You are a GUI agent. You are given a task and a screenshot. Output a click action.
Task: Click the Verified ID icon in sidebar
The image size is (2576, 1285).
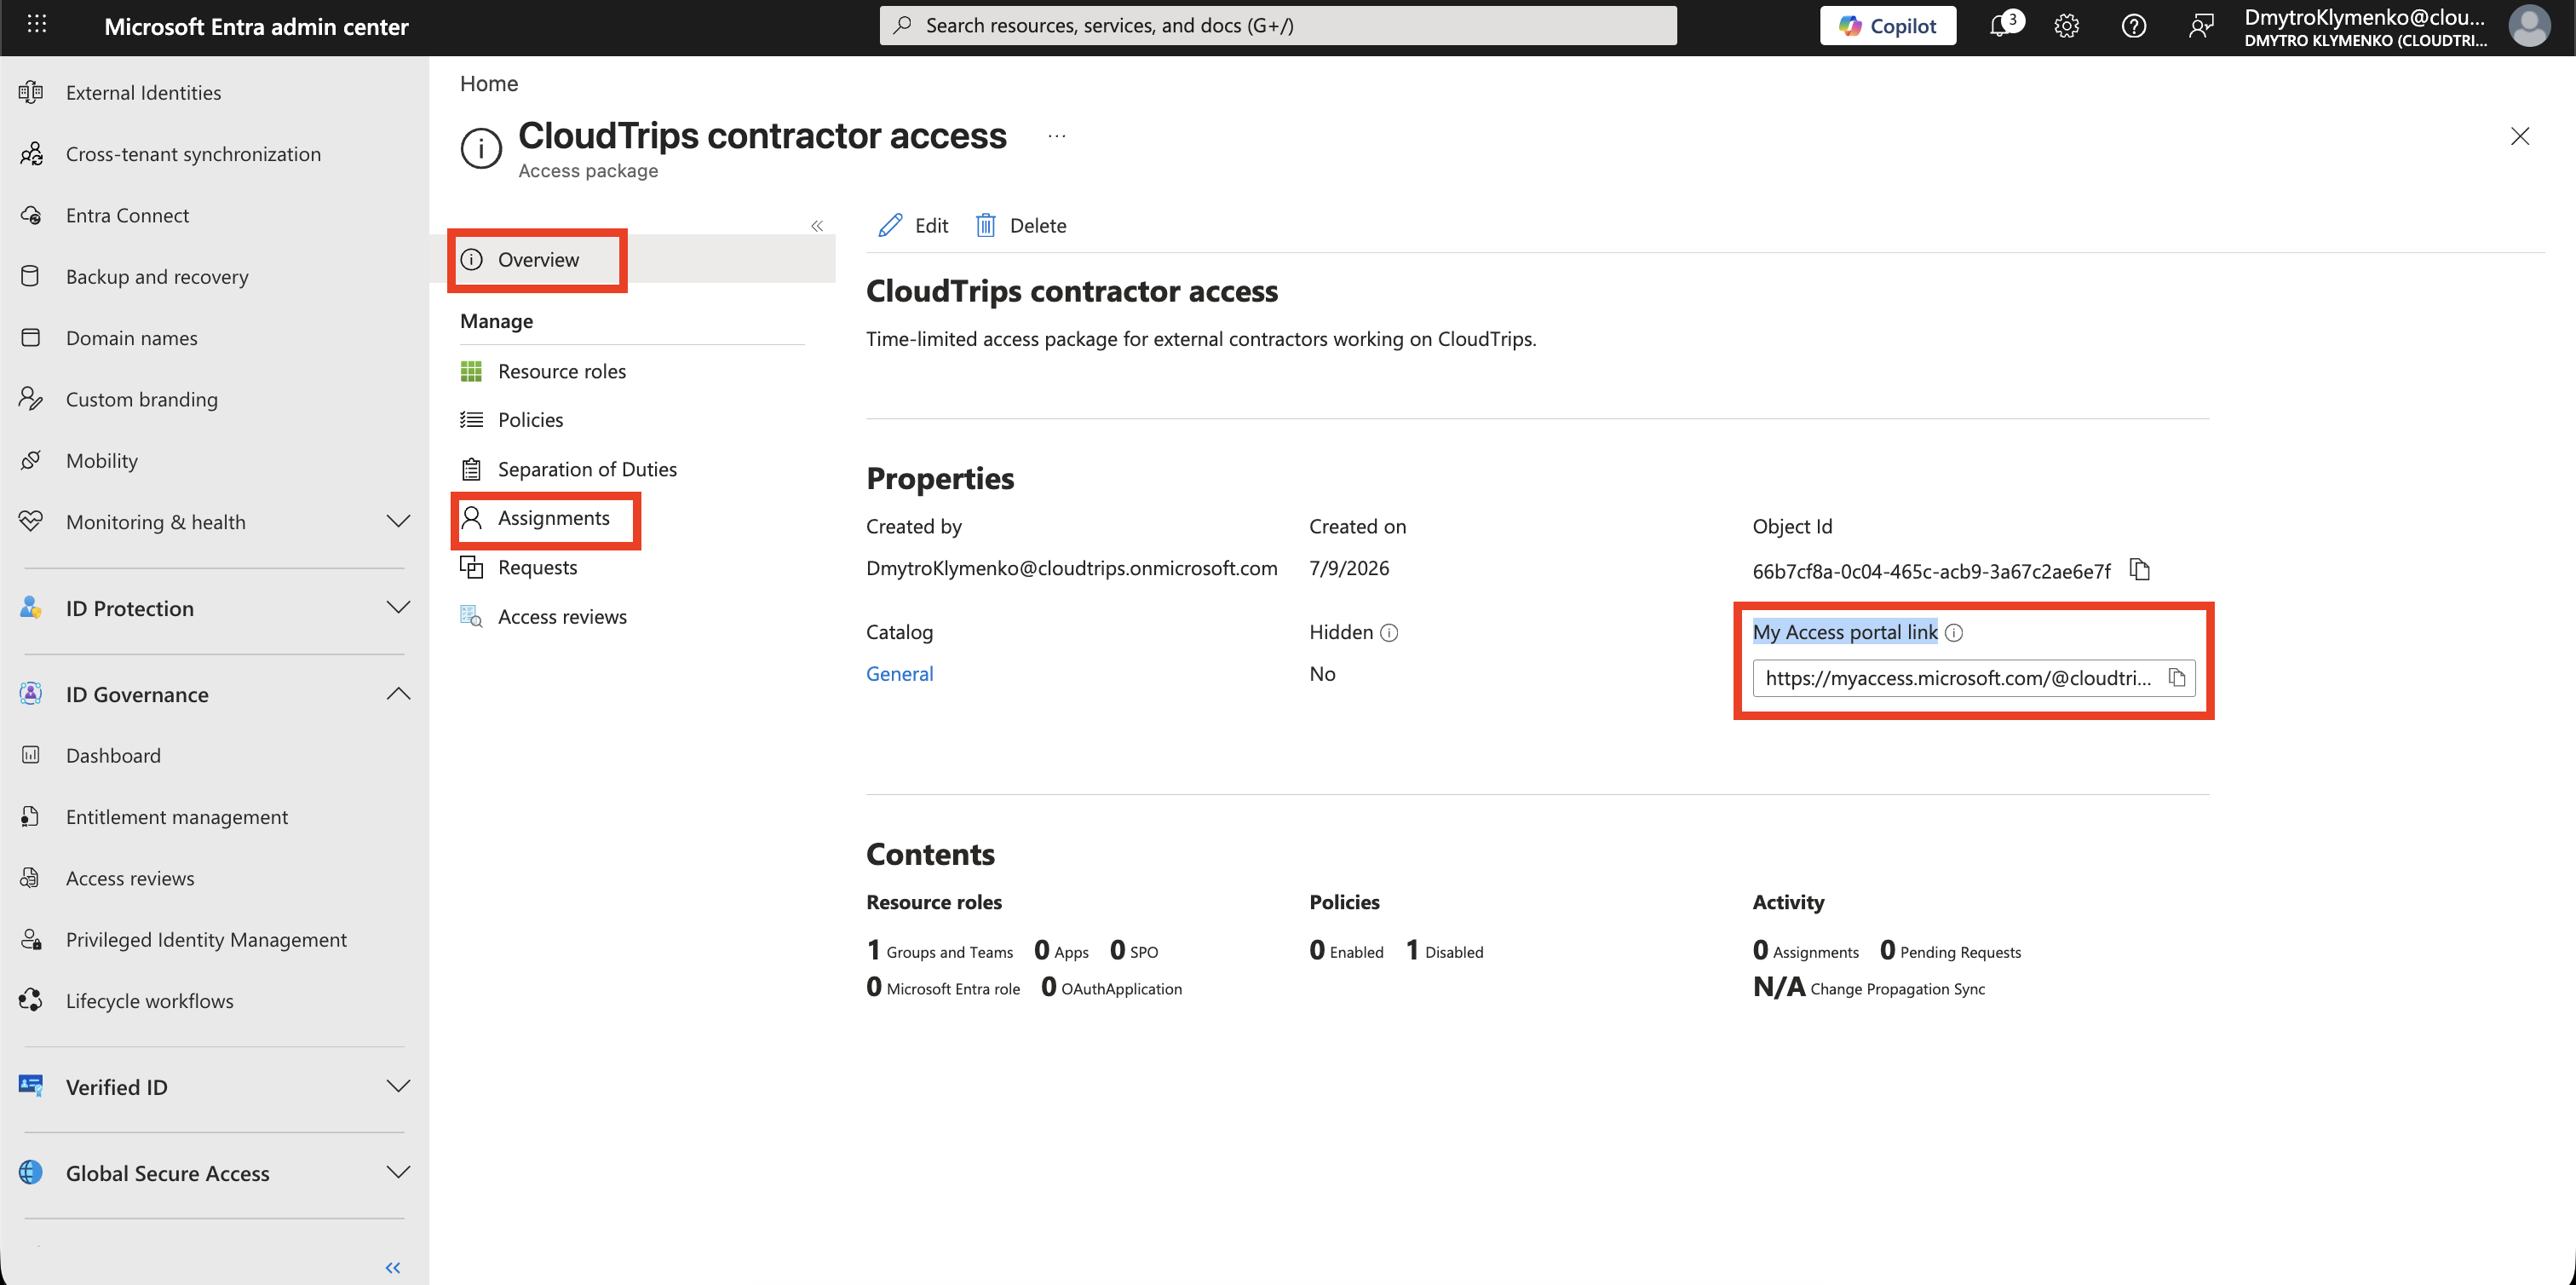coord(31,1085)
